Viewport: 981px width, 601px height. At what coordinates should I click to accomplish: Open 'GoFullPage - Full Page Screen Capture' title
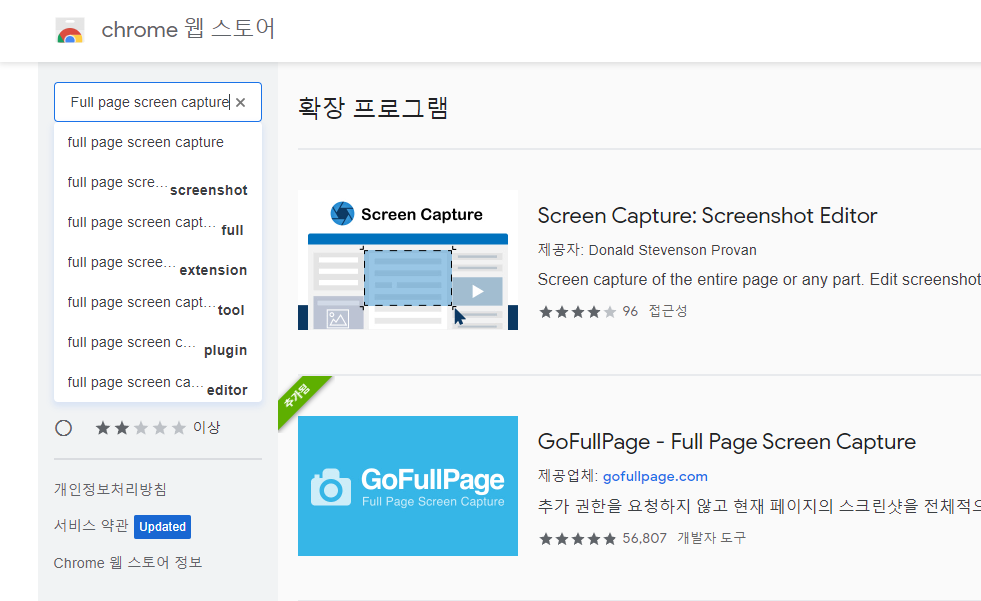click(x=726, y=442)
